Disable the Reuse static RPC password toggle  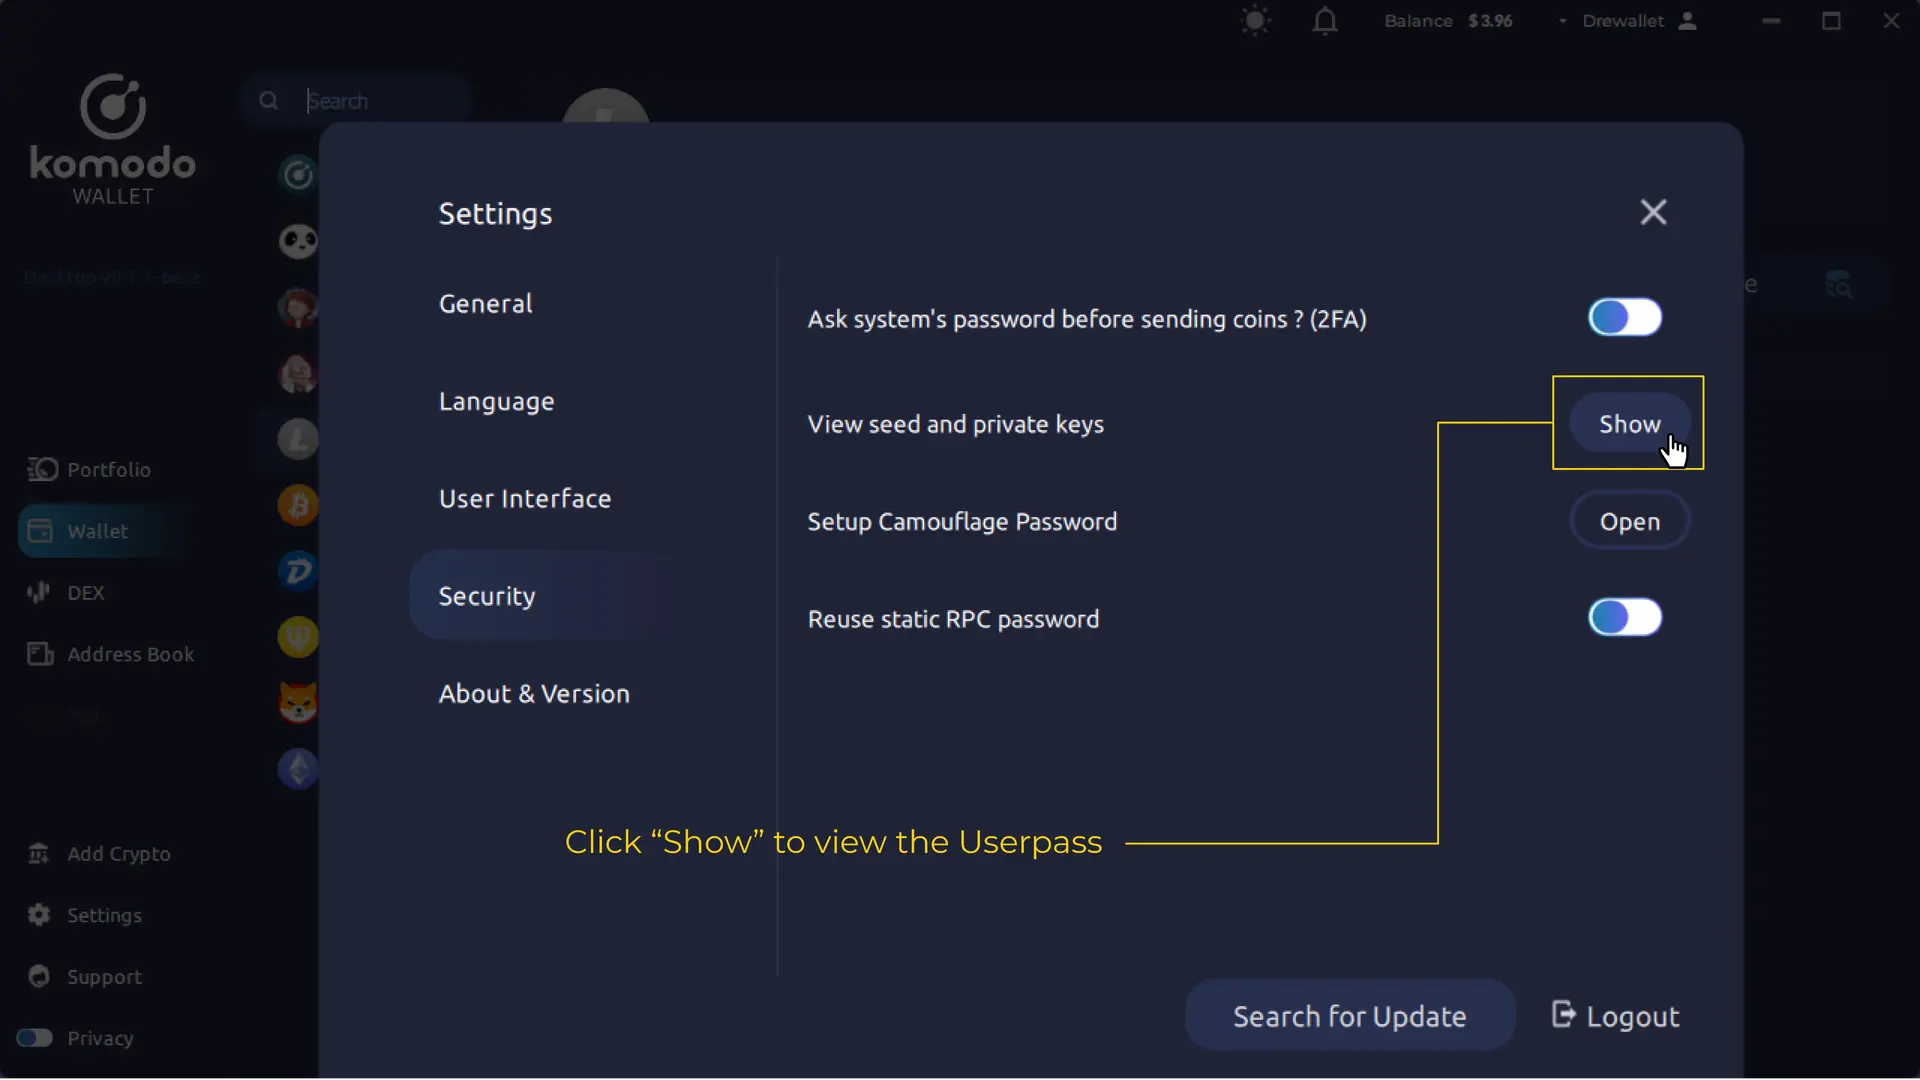tap(1625, 617)
